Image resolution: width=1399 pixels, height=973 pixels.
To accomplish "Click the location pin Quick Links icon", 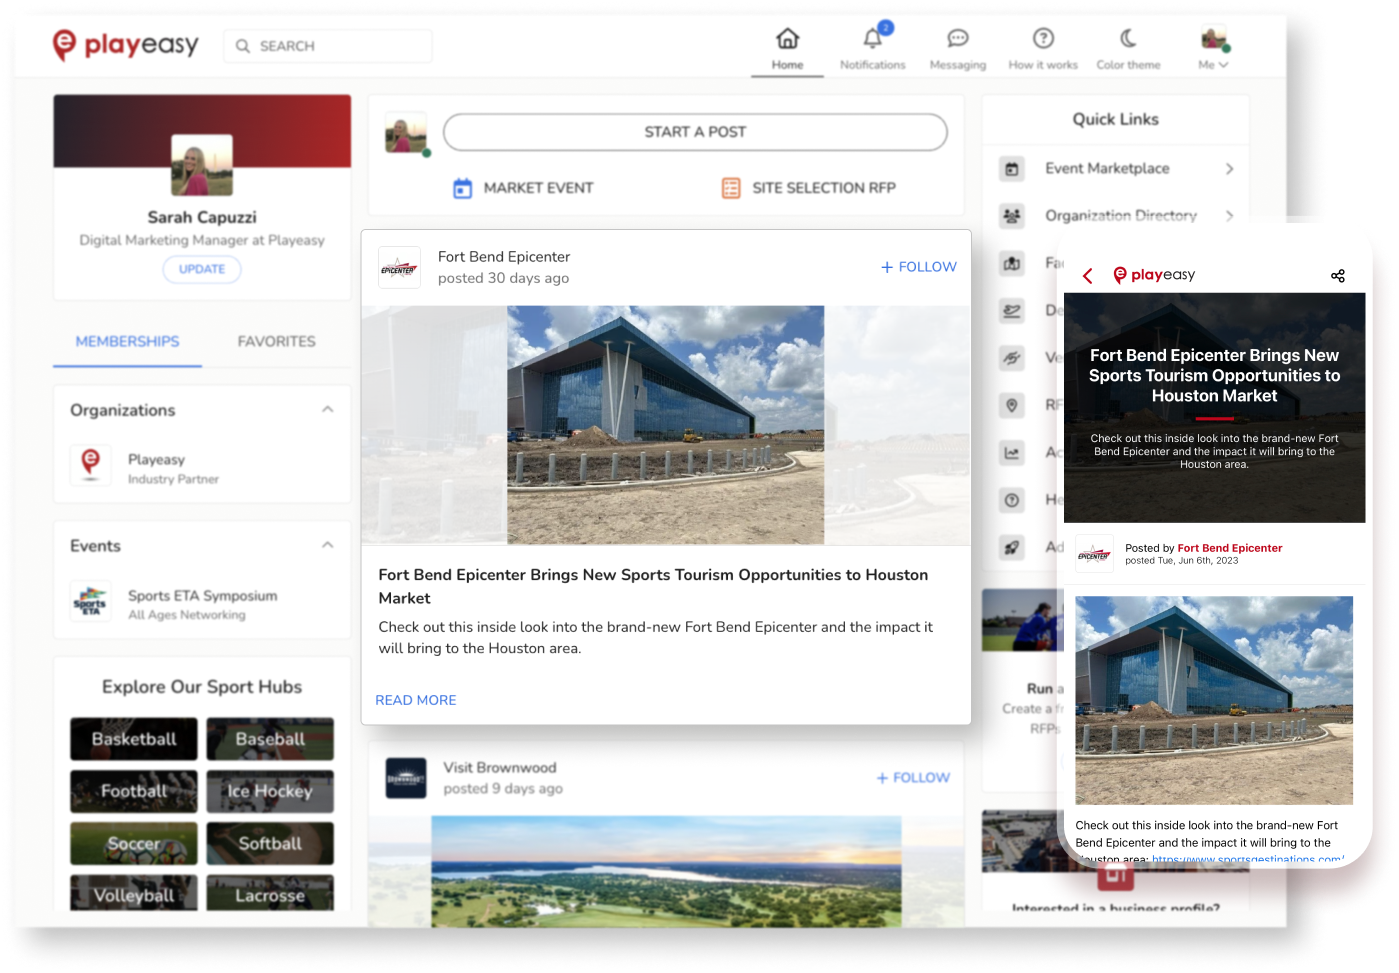I will (x=1012, y=405).
